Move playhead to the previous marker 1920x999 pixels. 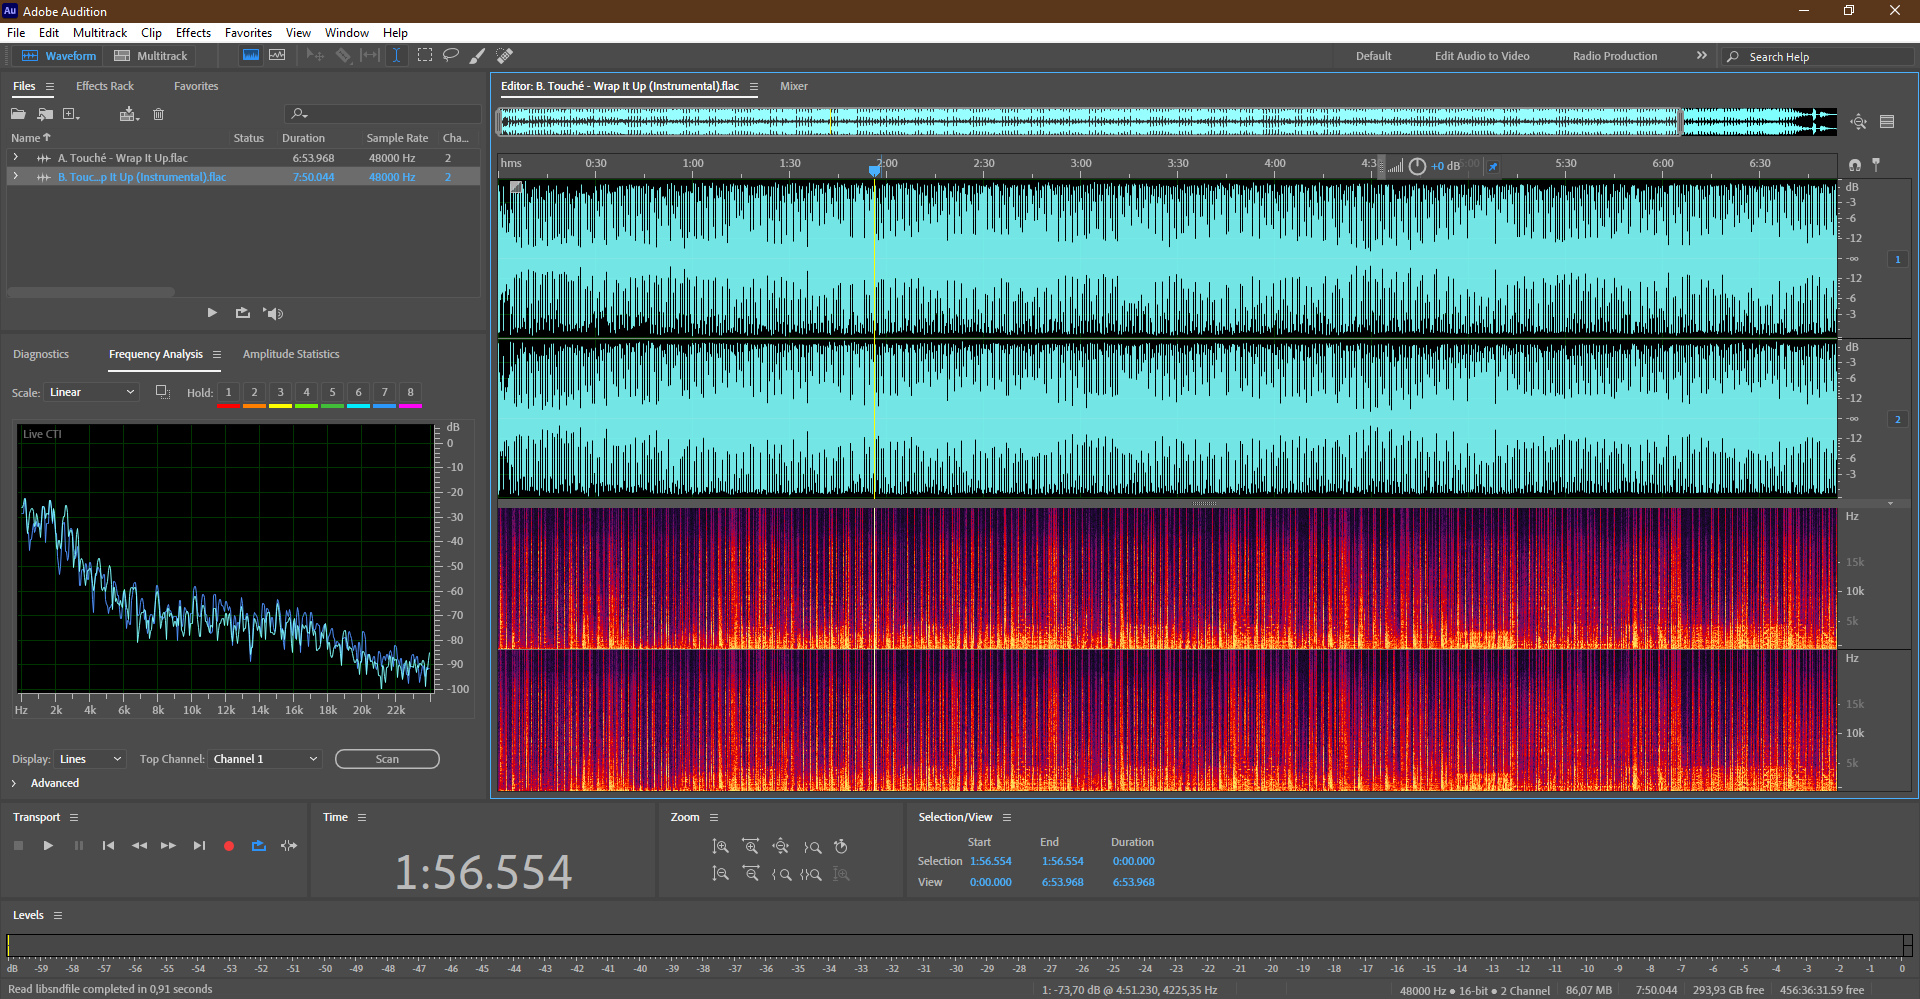[108, 846]
